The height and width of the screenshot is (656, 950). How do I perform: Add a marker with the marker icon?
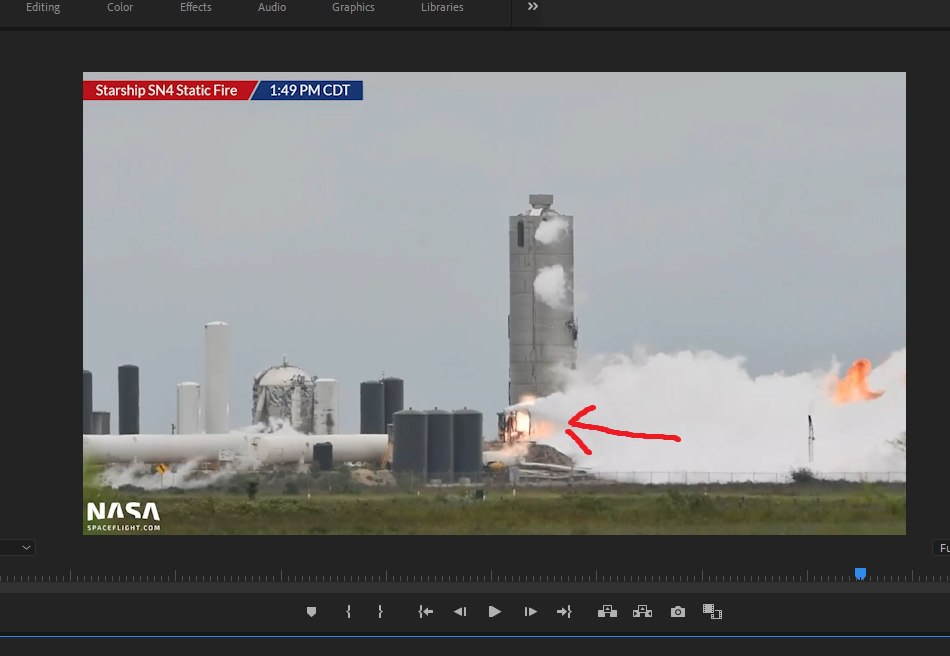click(x=311, y=612)
